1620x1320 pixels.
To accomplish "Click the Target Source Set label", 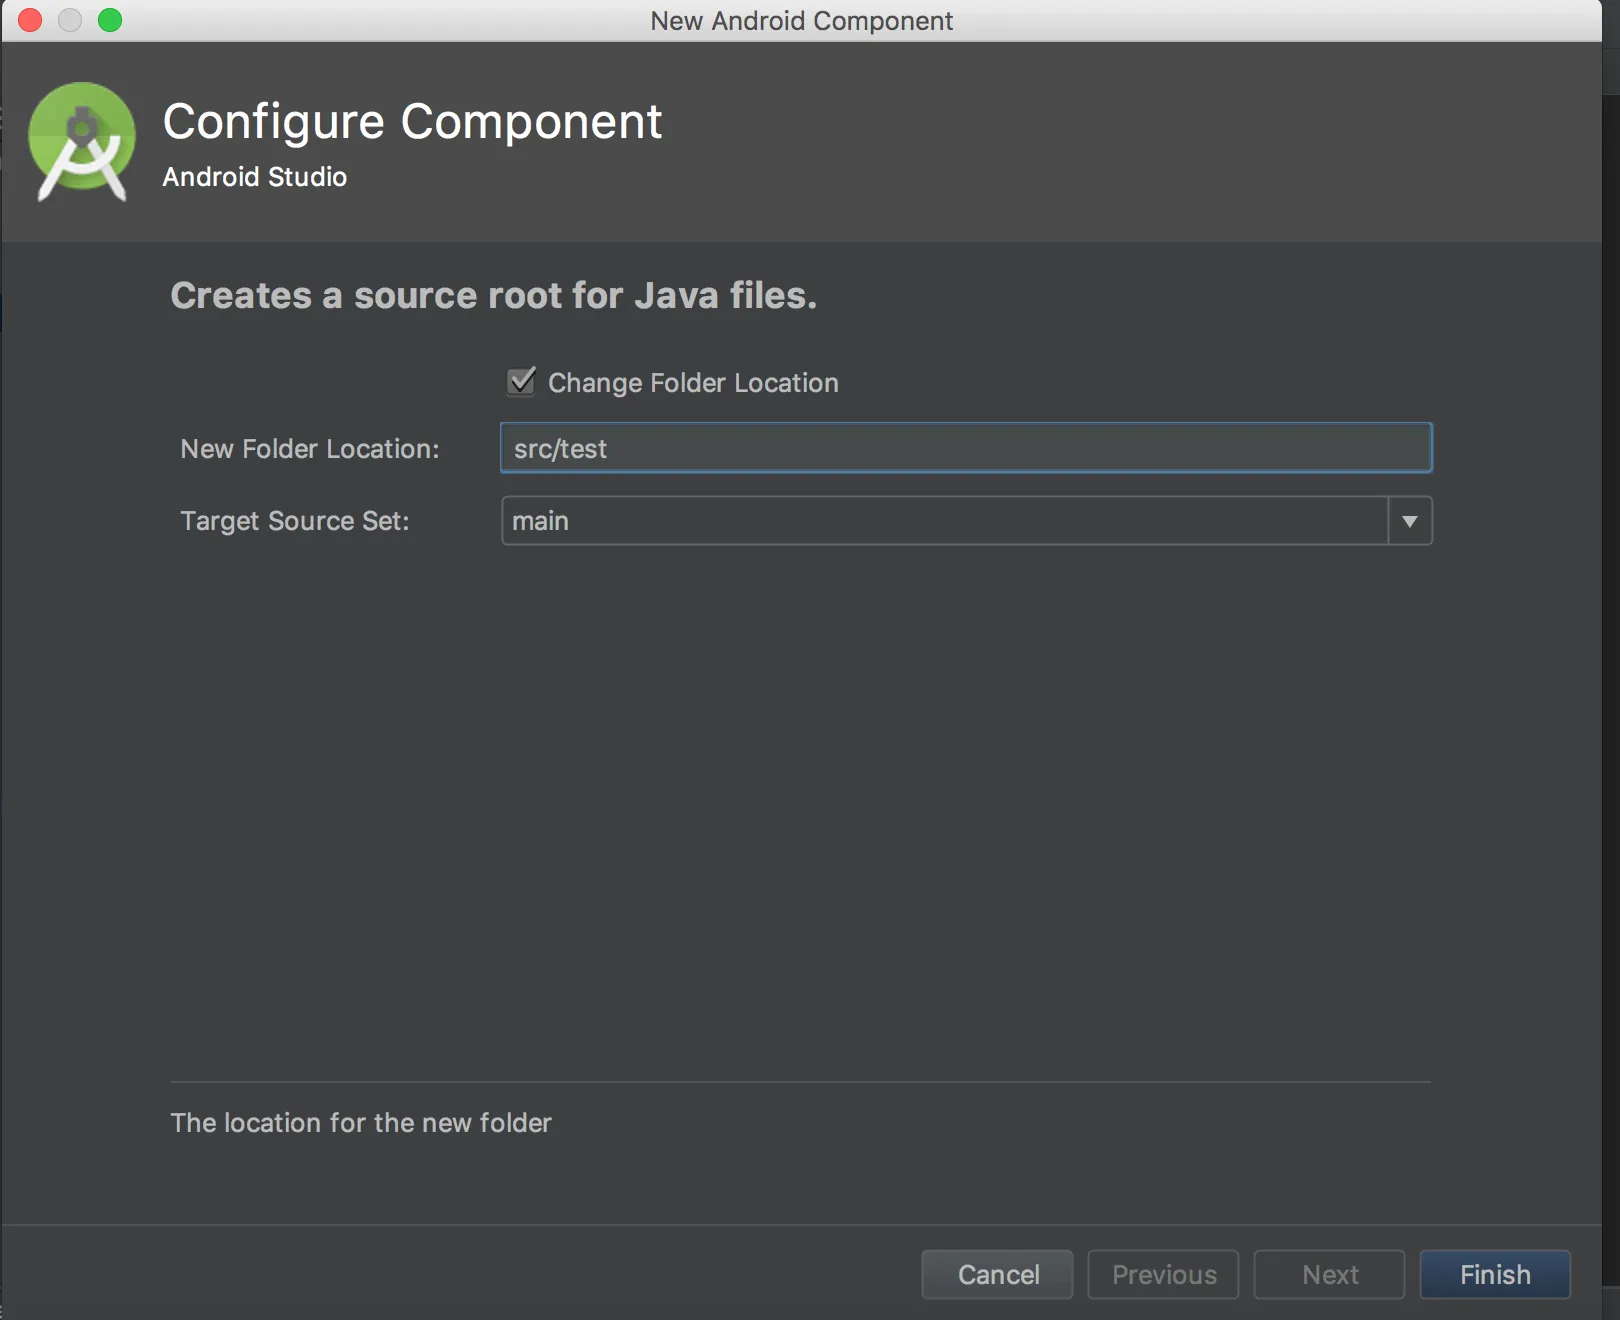I will (x=295, y=521).
